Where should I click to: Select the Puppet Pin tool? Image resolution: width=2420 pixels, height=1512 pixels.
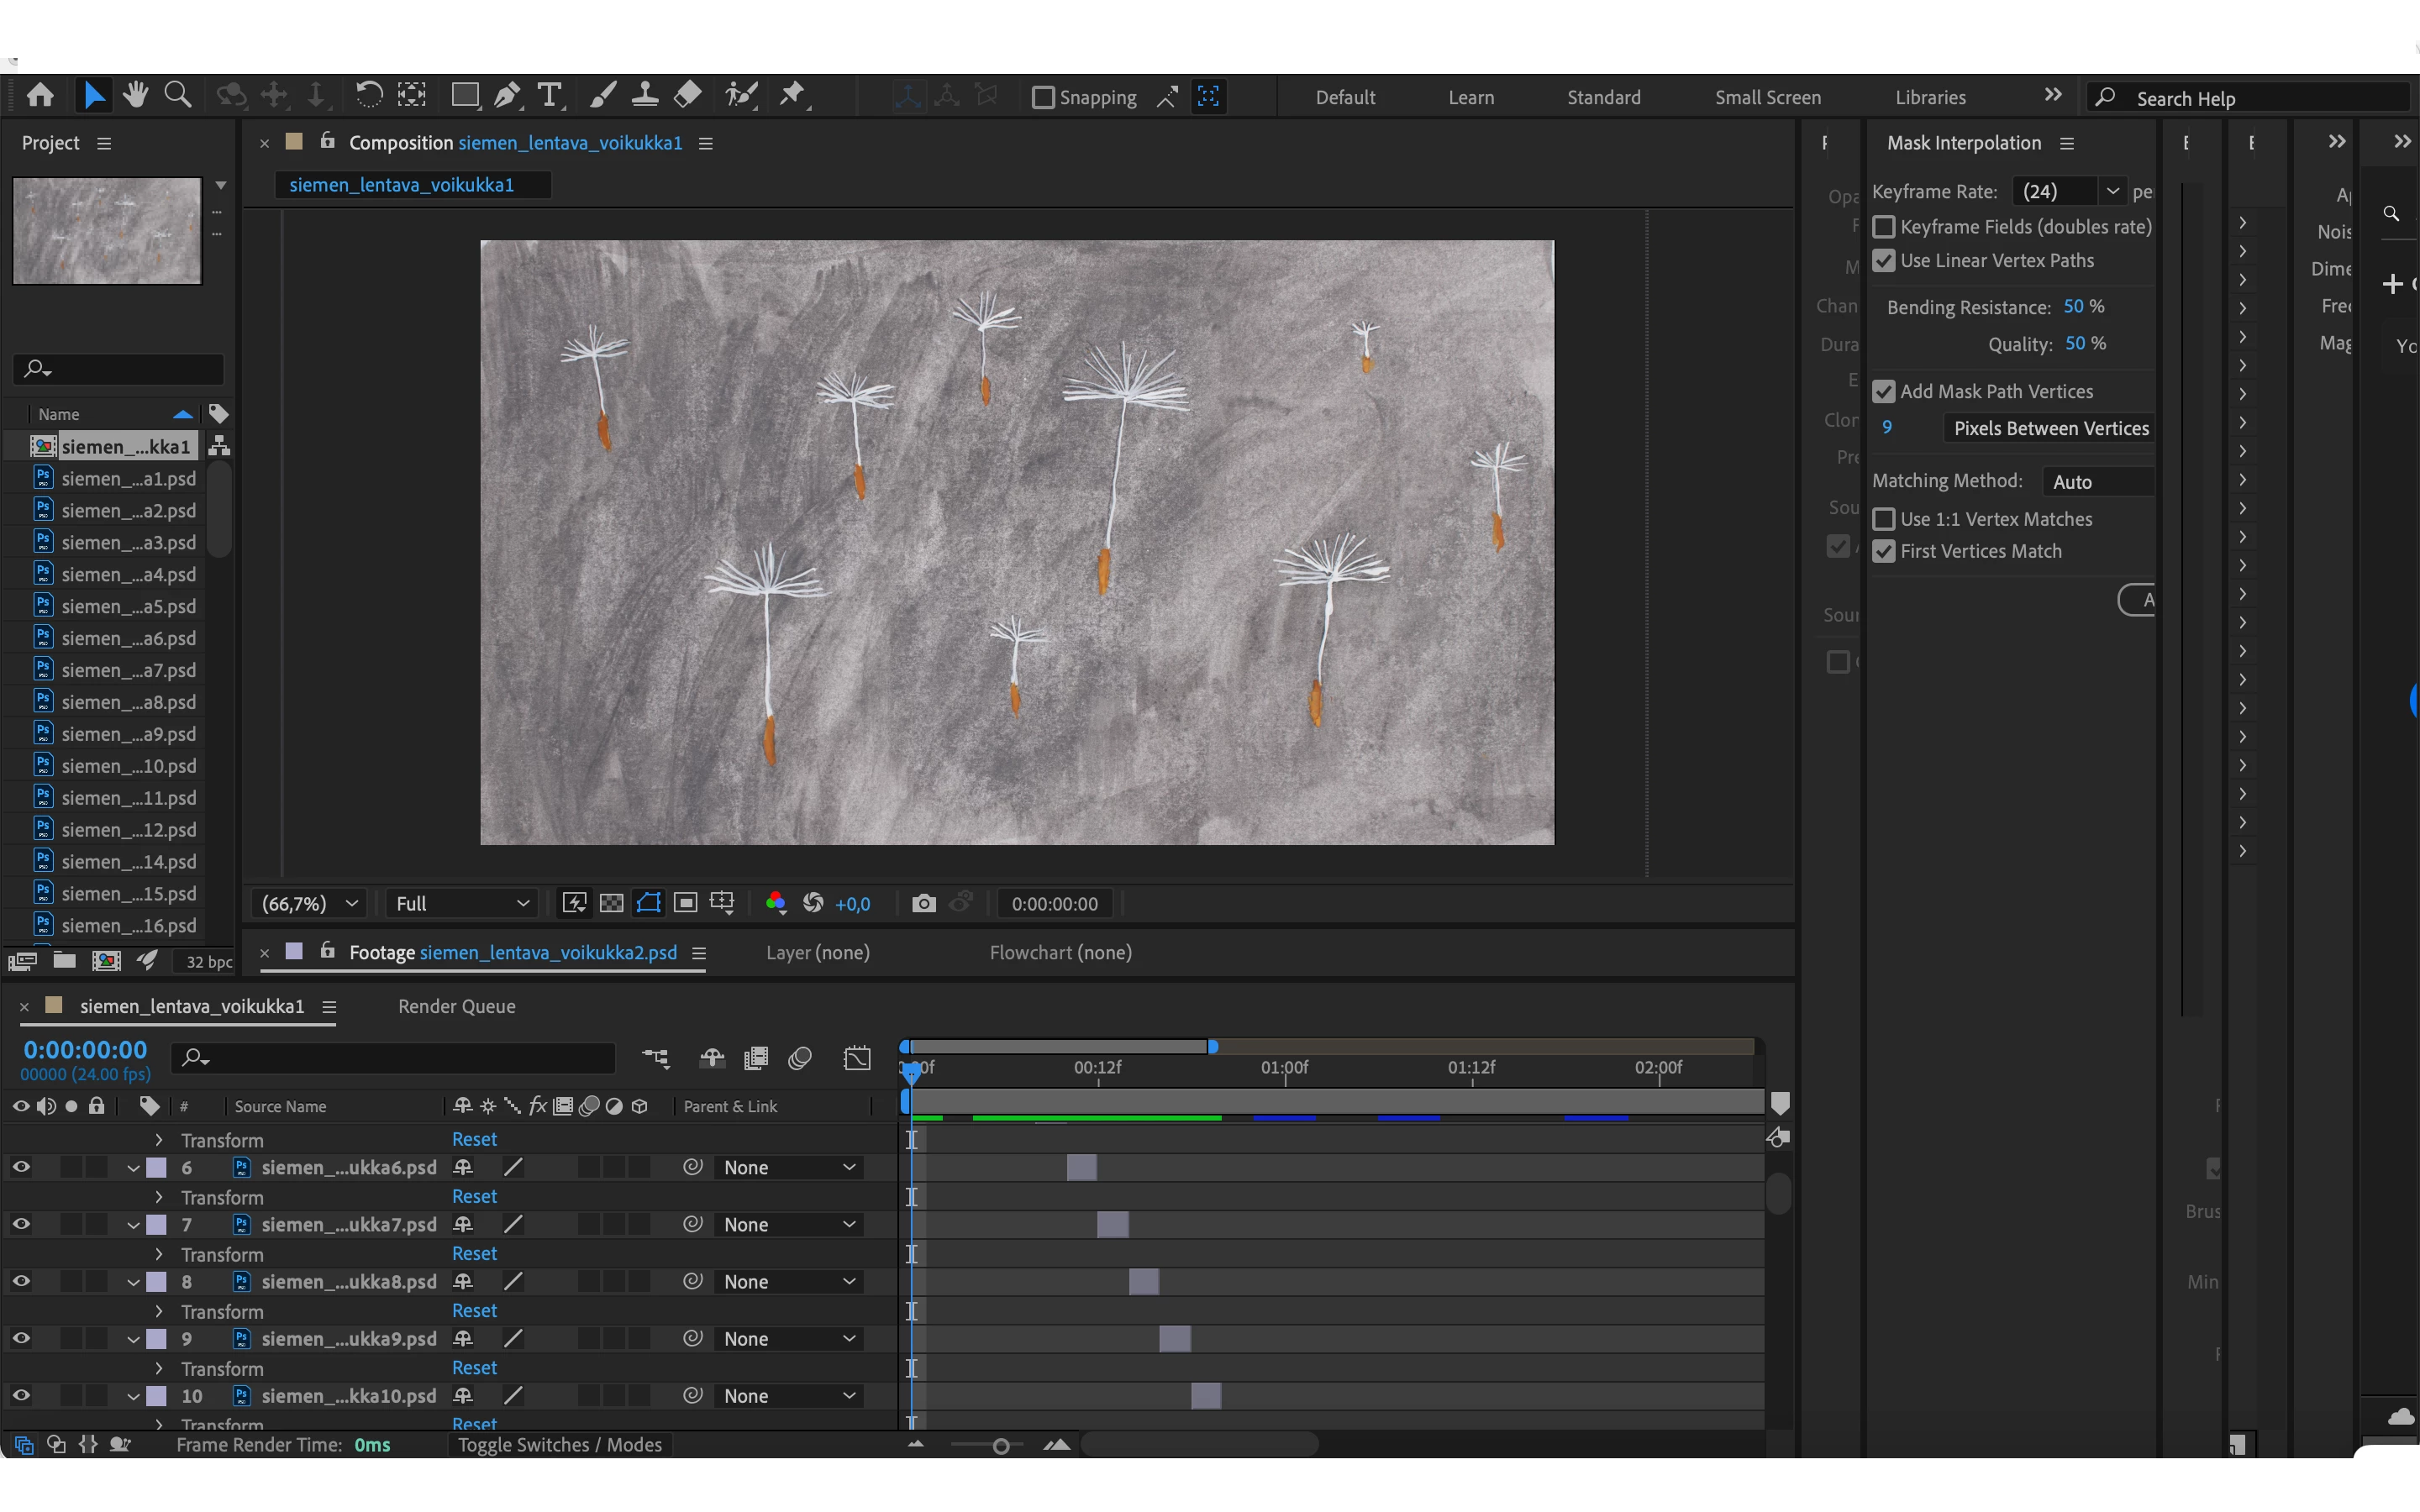[792, 96]
